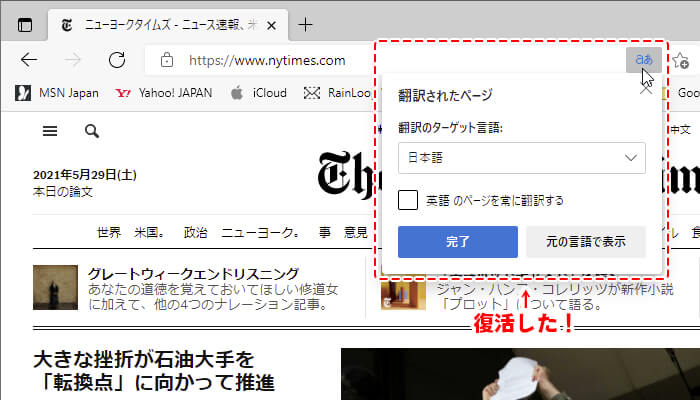Open 大きな挫折が石油大手を headline
Image resolution: width=700 pixels, height=400 pixels.
[x=154, y=371]
